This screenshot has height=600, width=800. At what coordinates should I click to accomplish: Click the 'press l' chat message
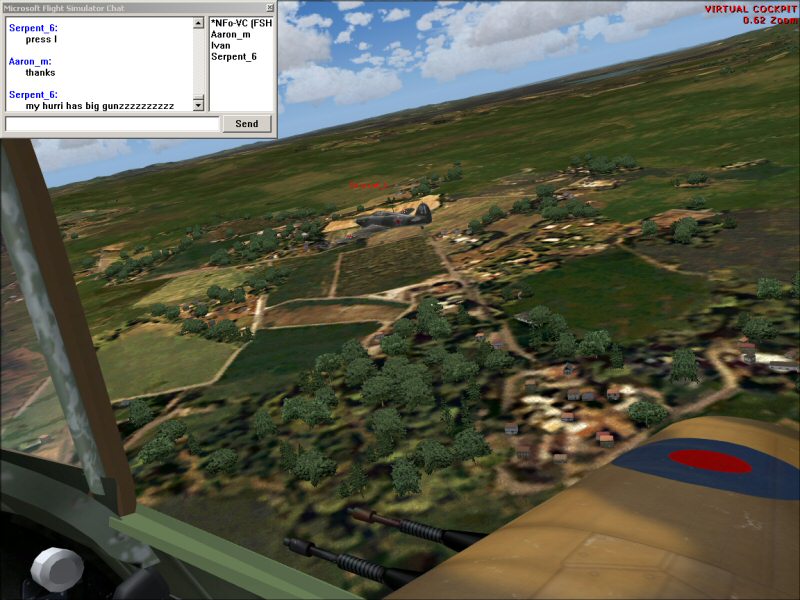point(41,39)
